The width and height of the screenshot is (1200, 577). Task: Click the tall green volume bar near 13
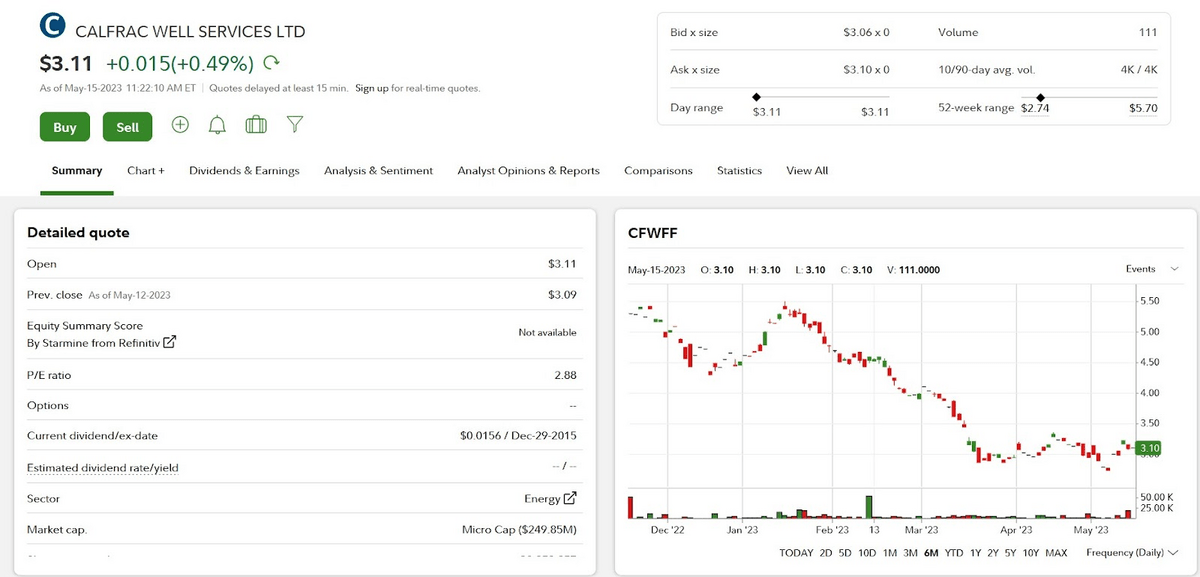[x=870, y=507]
